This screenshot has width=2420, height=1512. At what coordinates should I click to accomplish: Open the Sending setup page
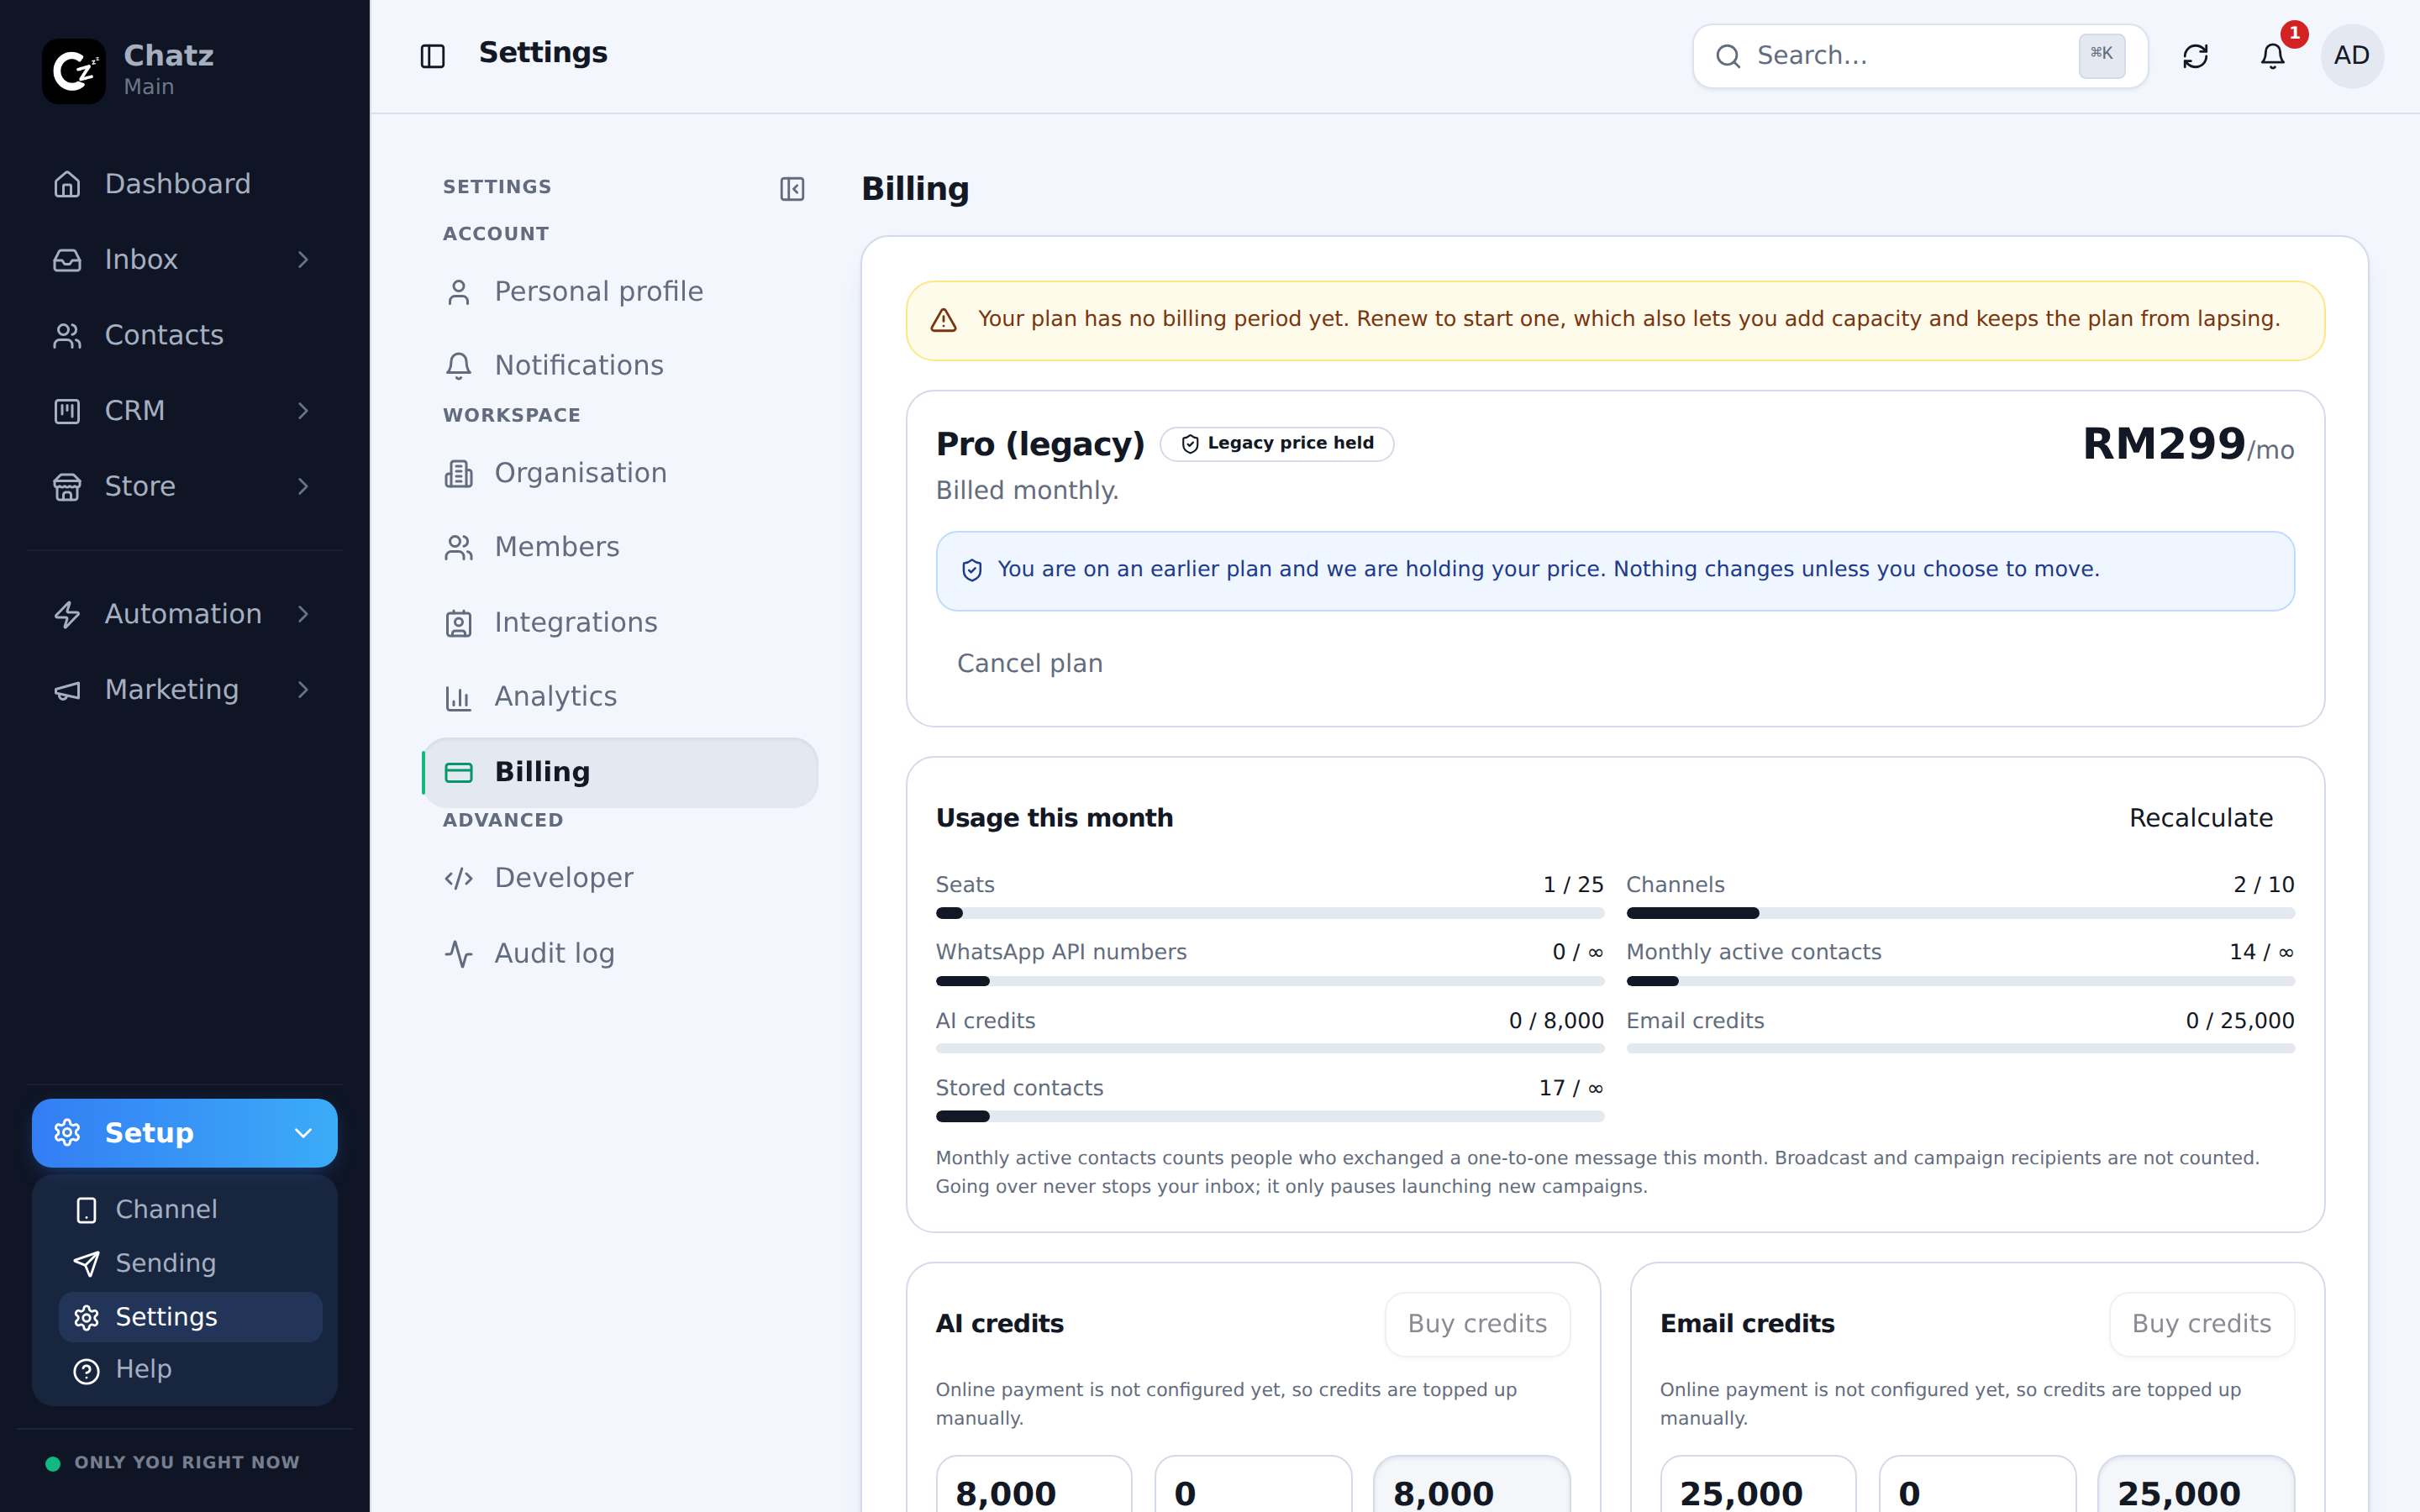(x=190, y=1263)
